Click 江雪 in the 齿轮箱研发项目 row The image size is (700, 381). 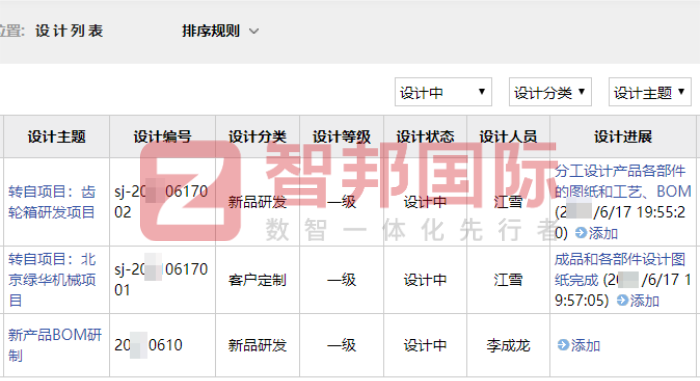pos(508,202)
